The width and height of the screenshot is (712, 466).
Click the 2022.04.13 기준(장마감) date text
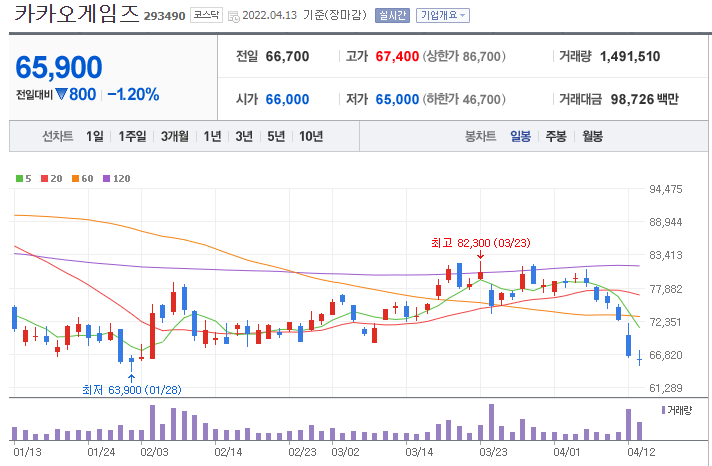[304, 15]
